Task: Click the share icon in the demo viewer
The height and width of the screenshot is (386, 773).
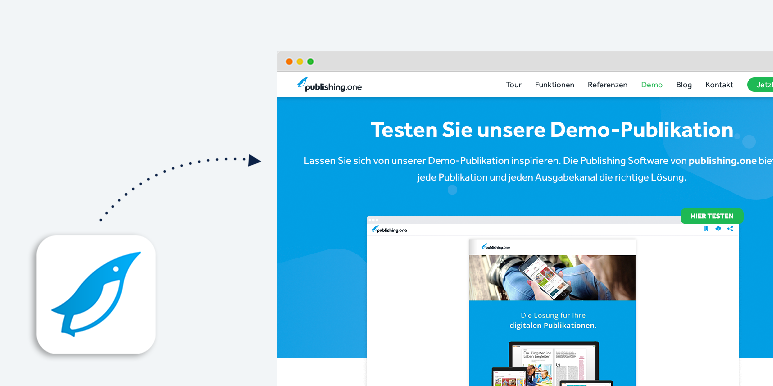Action: (x=730, y=228)
